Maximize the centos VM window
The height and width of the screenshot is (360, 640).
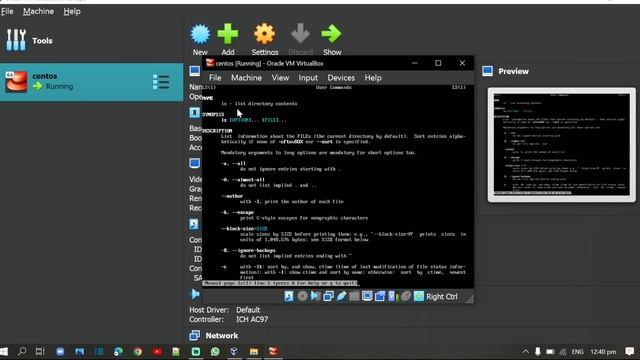point(438,63)
